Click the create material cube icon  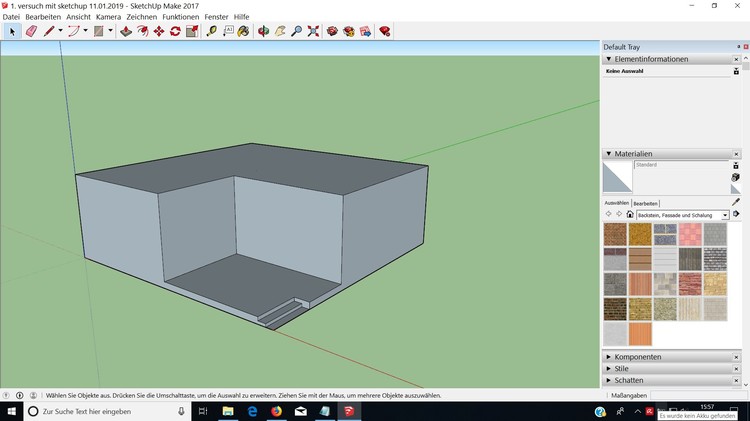736,177
